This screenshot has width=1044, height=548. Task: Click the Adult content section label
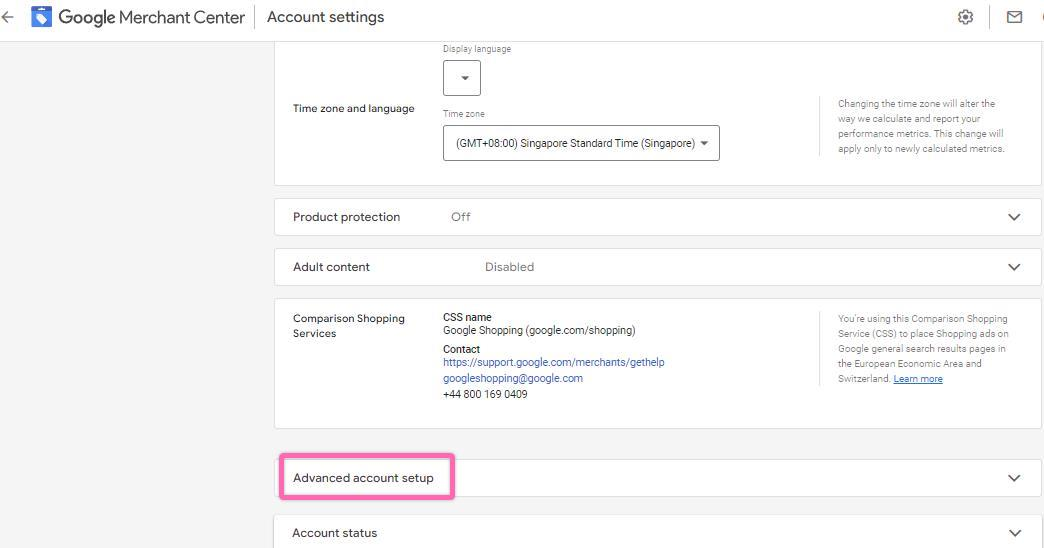(x=331, y=267)
